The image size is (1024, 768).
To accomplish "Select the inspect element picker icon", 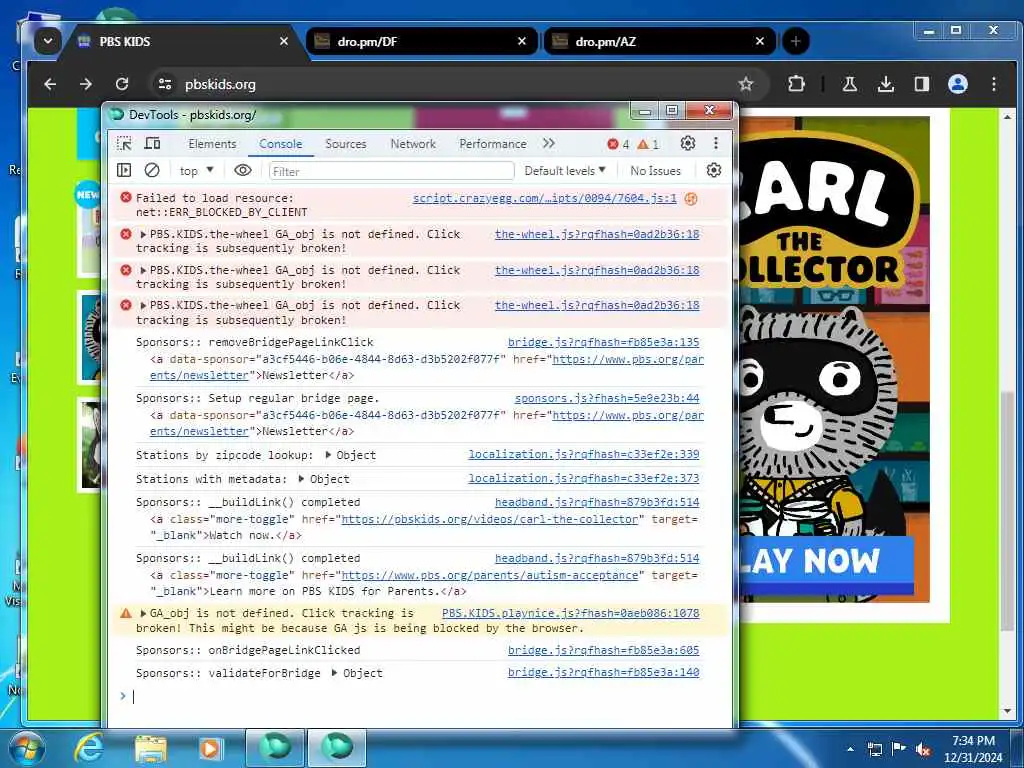I will tap(124, 144).
